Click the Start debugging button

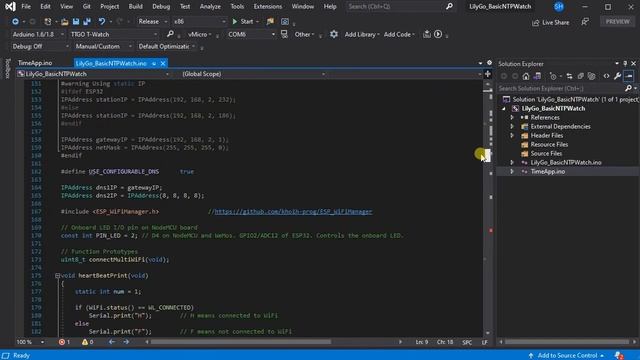click(x=243, y=21)
